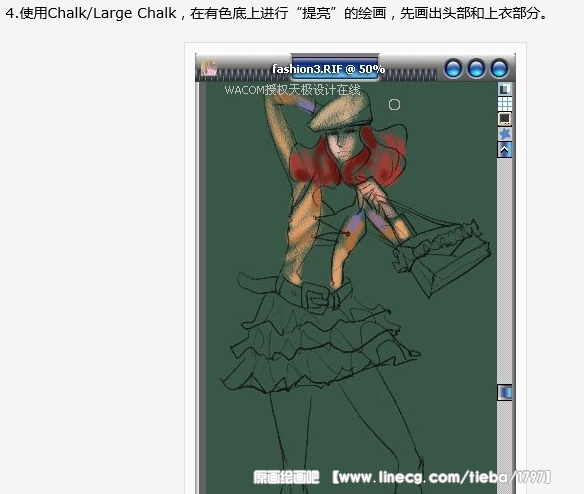The height and width of the screenshot is (494, 584).
Task: Click the first blue round window button
Action: 453,69
